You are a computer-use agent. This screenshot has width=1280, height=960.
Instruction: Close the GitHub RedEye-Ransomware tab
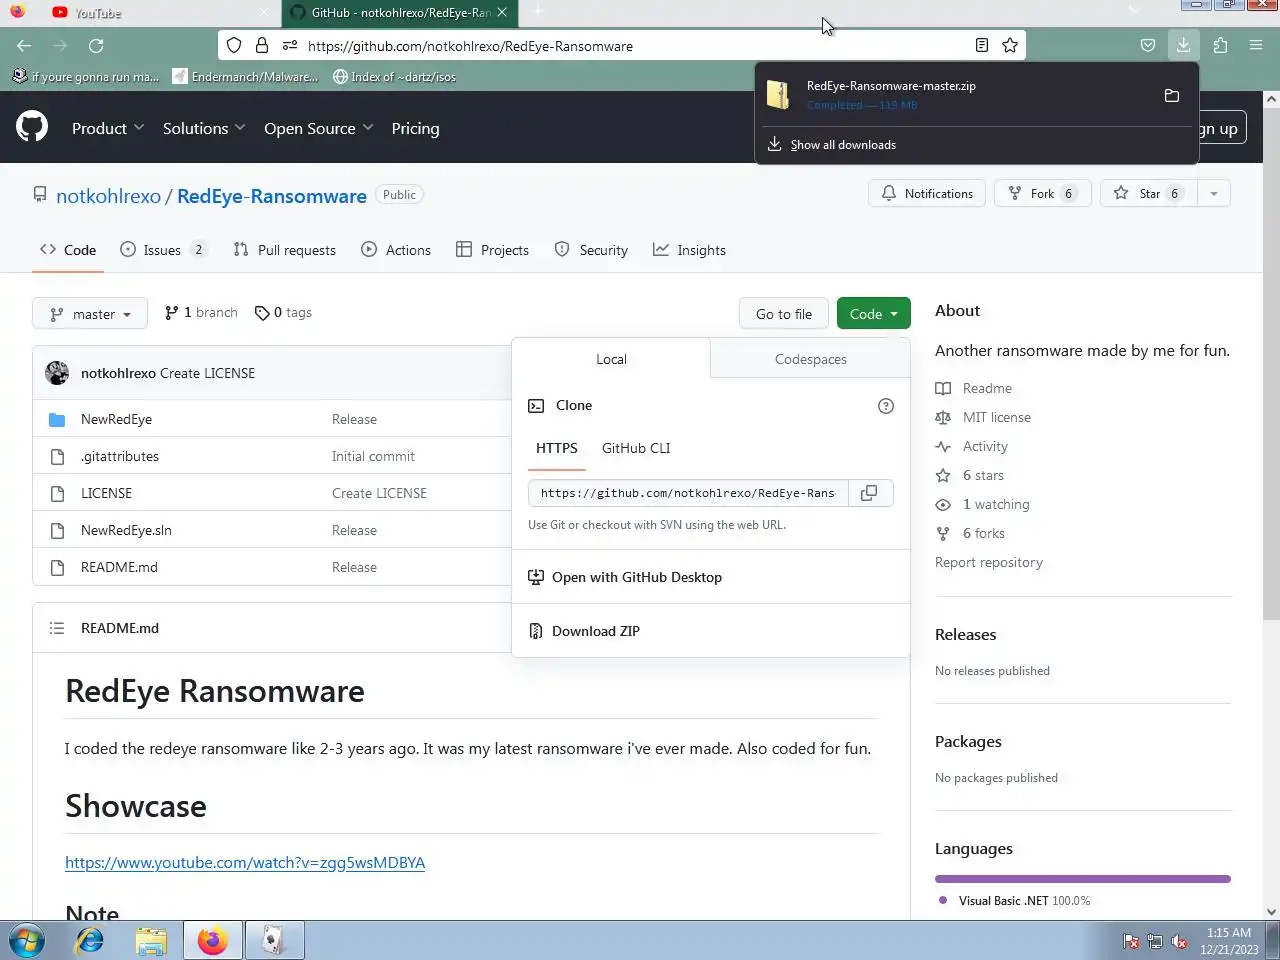pos(502,12)
